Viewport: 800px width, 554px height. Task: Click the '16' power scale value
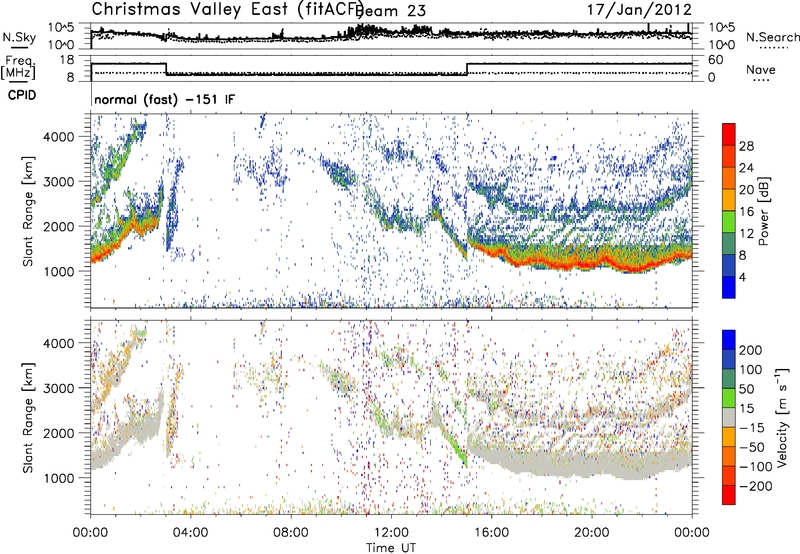click(746, 212)
